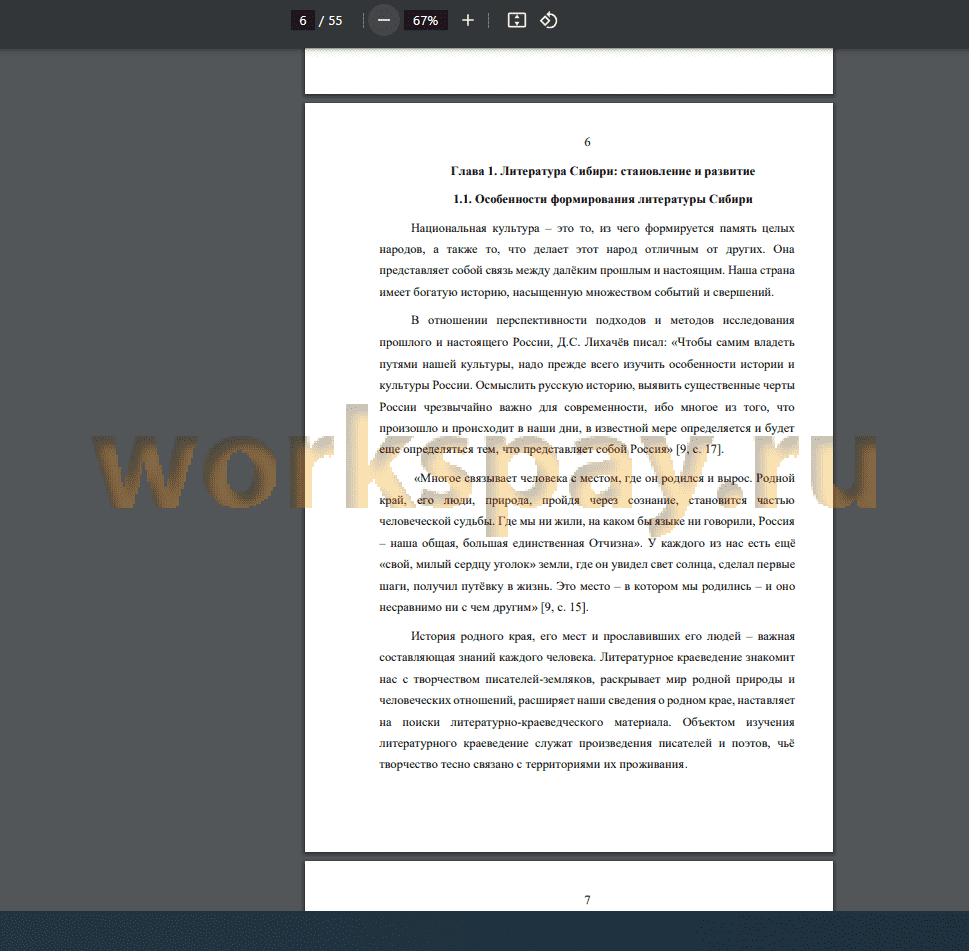969x951 pixels.
Task: Edit the 67% zoom level field
Action: click(x=425, y=20)
